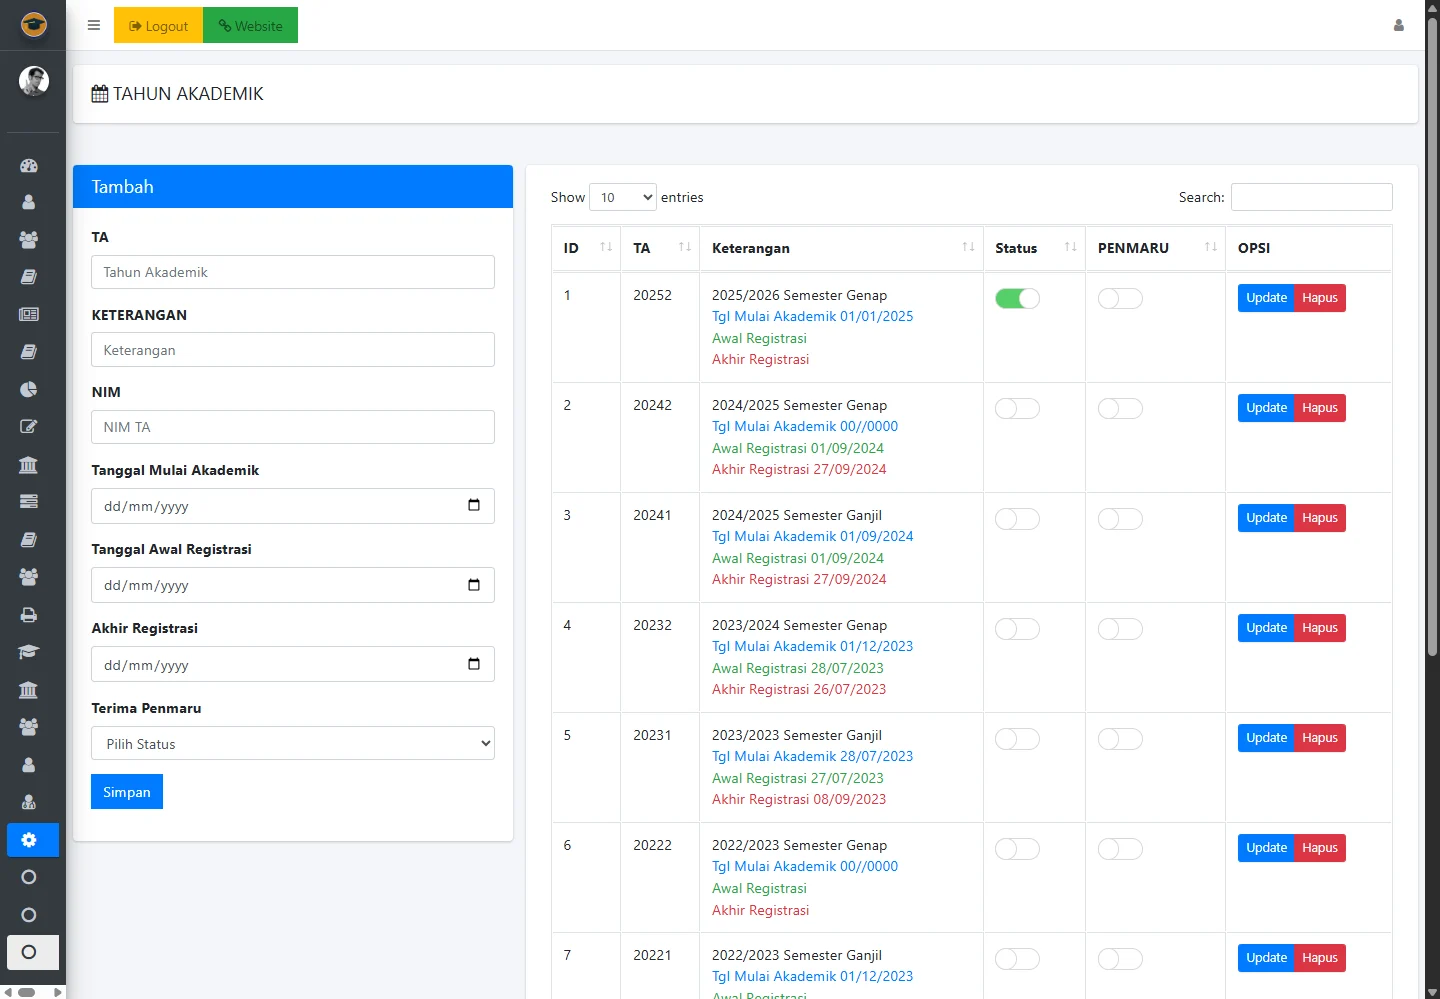Image resolution: width=1440 pixels, height=999 pixels.
Task: Disable the Status toggle for TA 20252
Action: [x=1017, y=299]
